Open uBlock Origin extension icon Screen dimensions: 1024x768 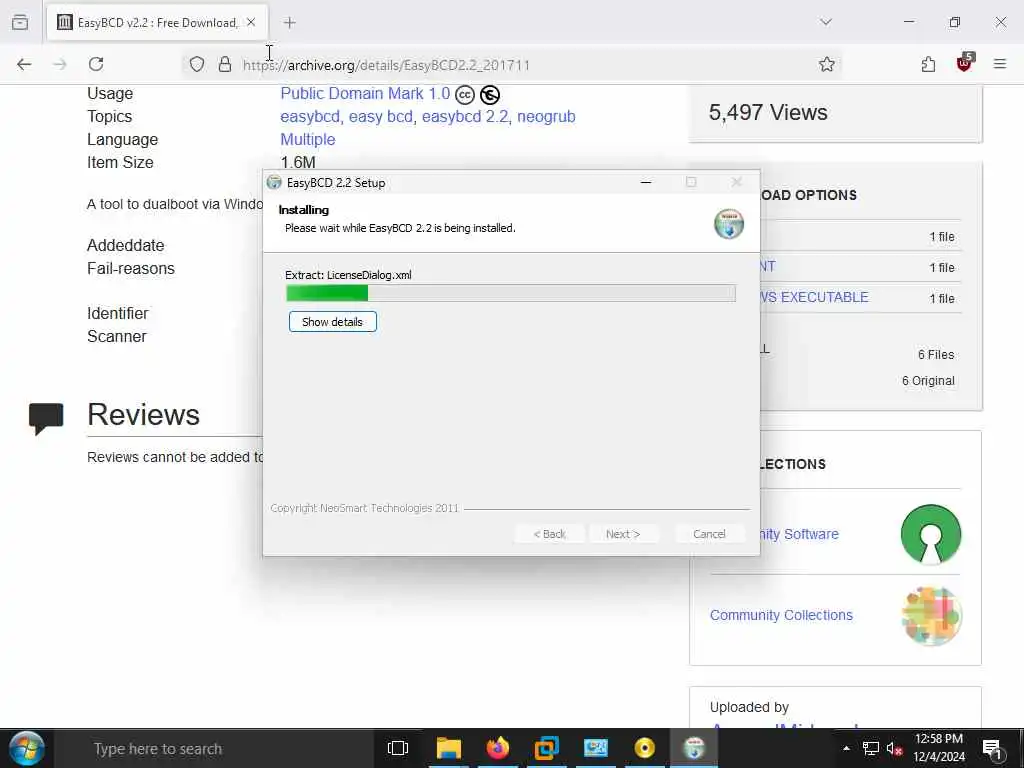pos(965,63)
